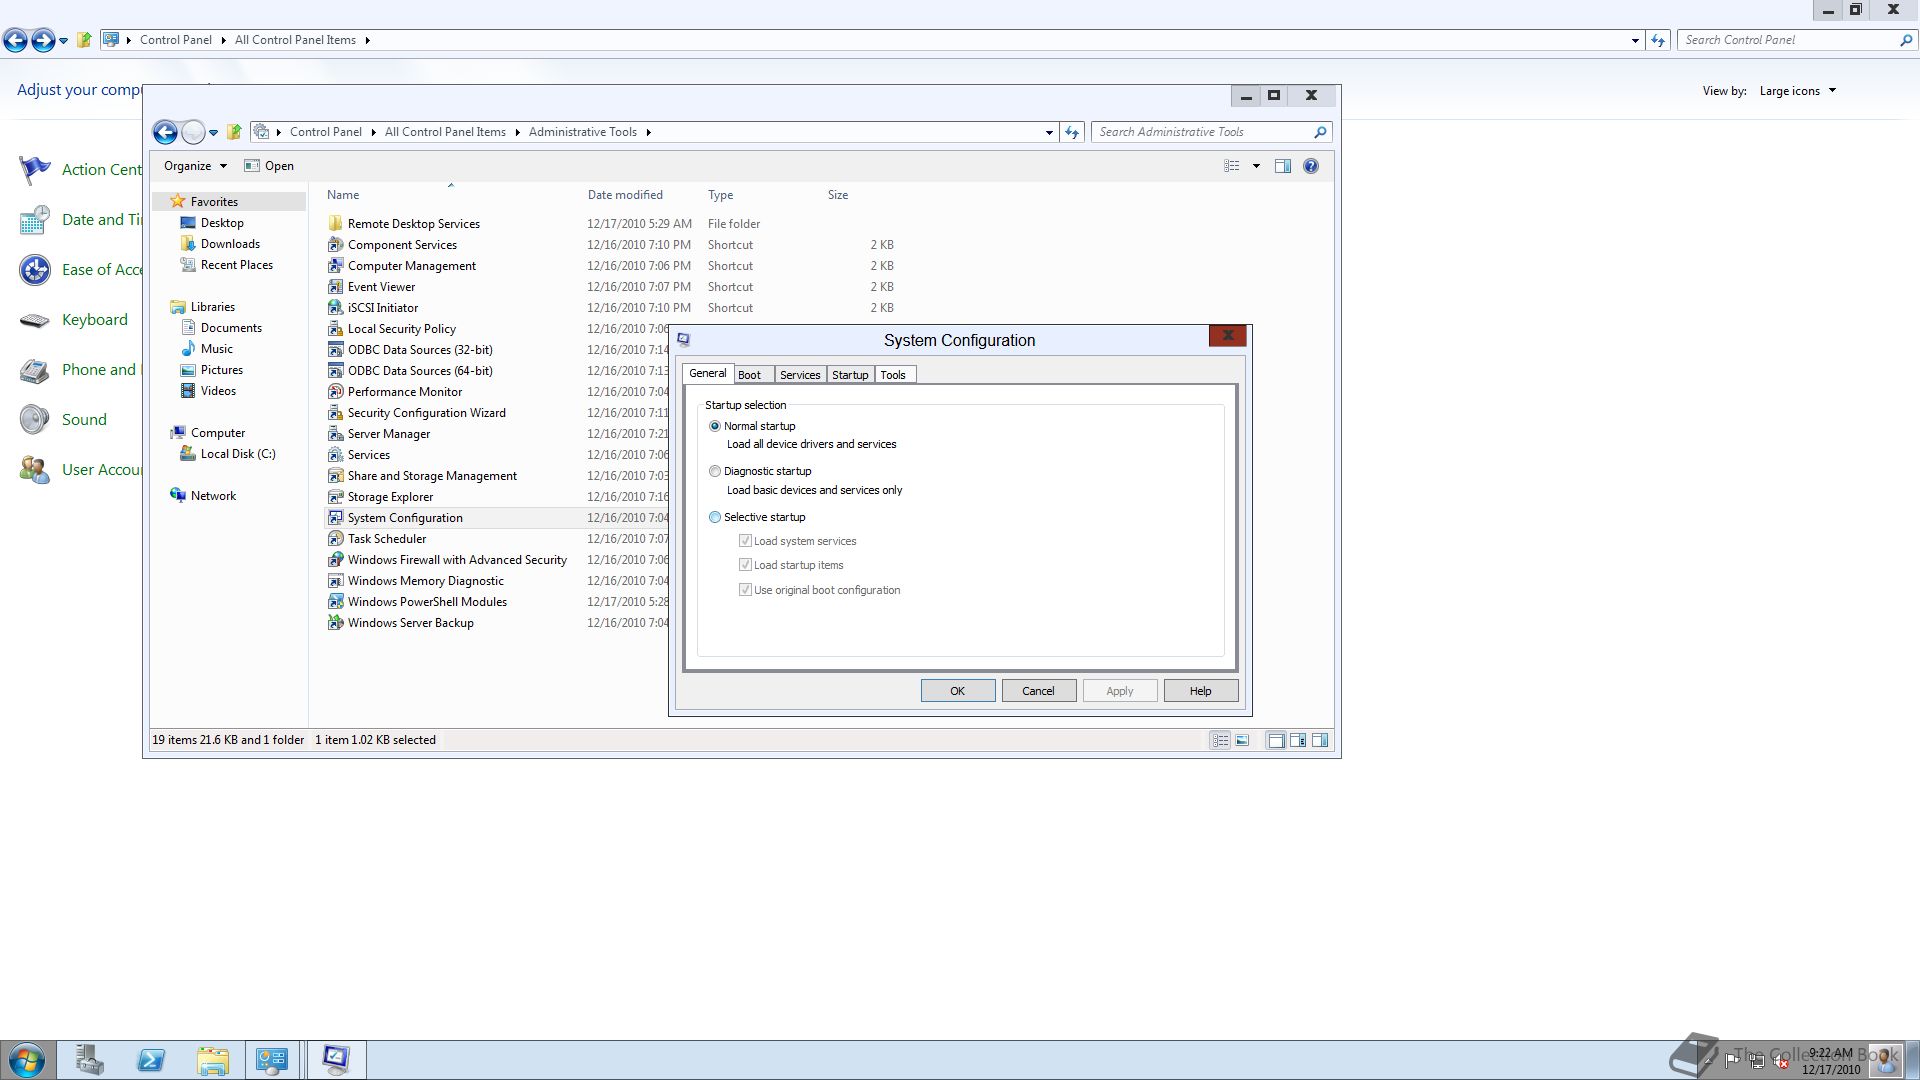This screenshot has height=1080, width=1920.
Task: Select Windows Memory Diagnostic entry
Action: [425, 581]
